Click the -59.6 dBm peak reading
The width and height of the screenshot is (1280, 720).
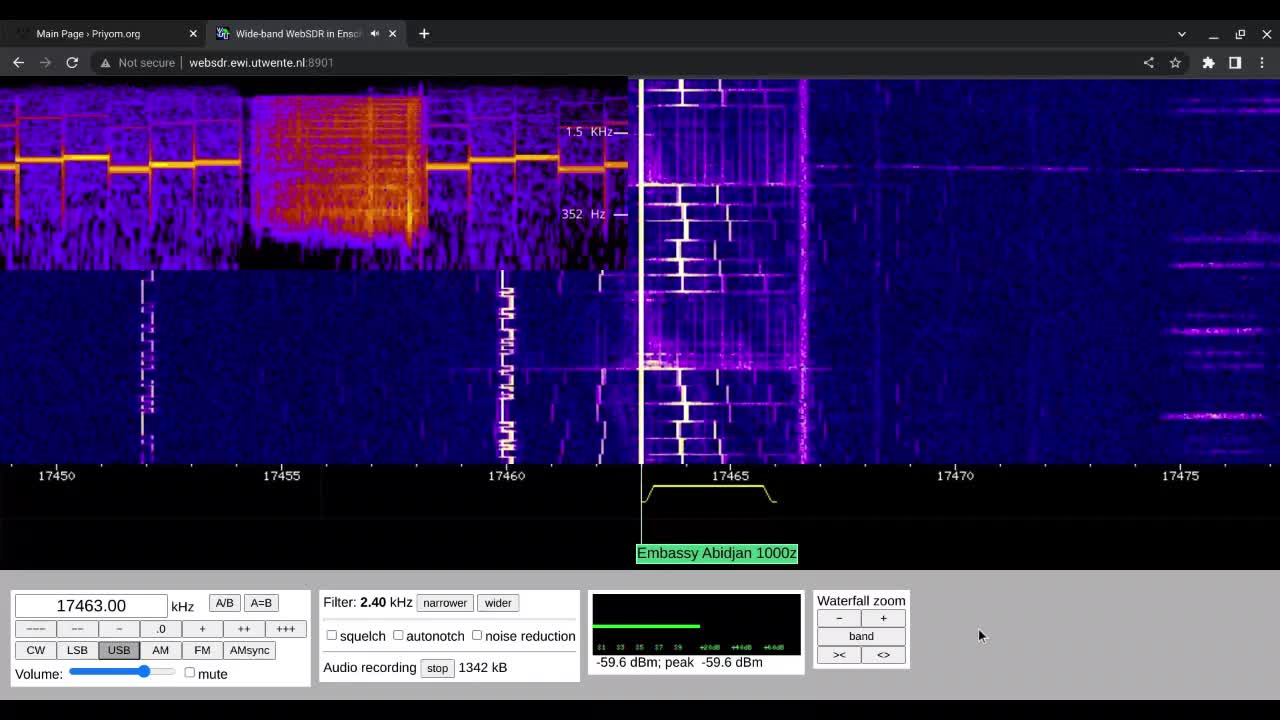click(679, 662)
